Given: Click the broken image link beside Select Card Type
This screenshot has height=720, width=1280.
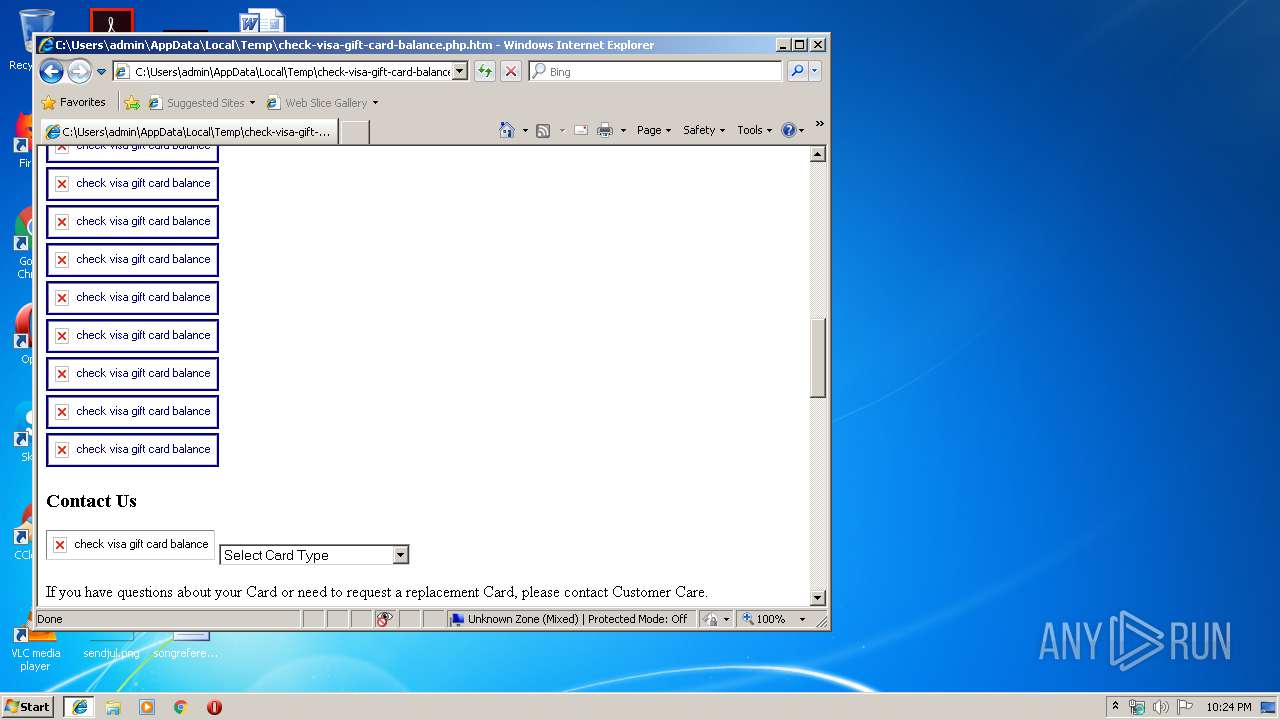Looking at the screenshot, I should click(x=131, y=544).
